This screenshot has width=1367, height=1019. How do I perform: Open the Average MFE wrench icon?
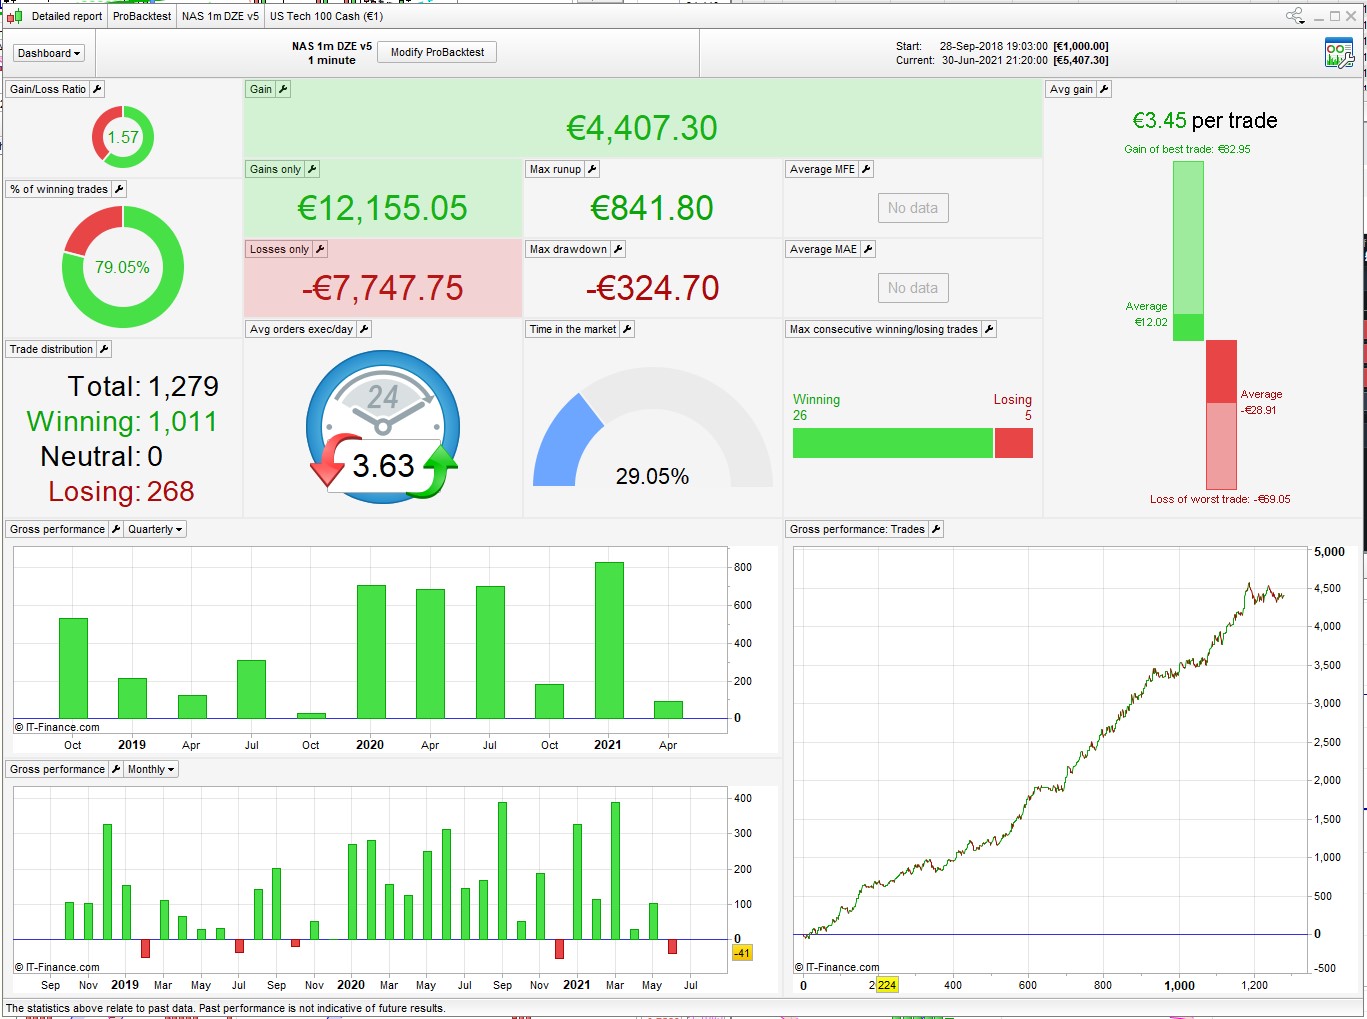pos(866,169)
